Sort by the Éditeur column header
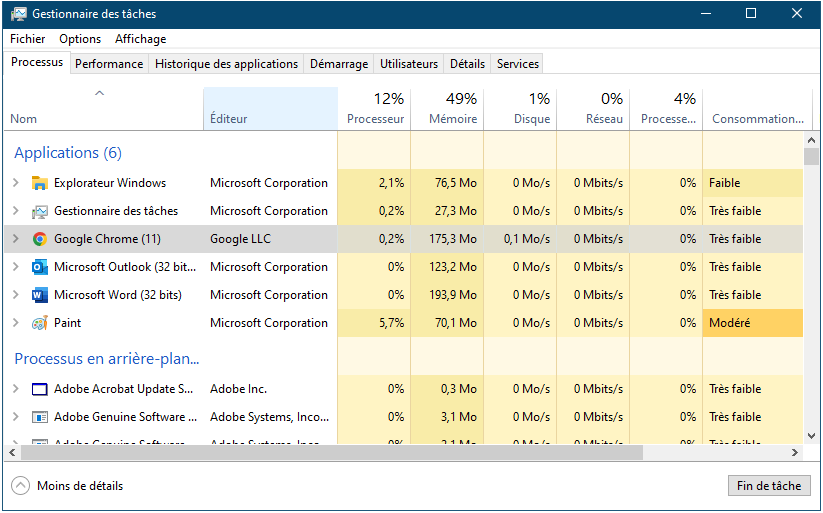Image resolution: width=823 pixels, height=513 pixels. pyautogui.click(x=270, y=109)
